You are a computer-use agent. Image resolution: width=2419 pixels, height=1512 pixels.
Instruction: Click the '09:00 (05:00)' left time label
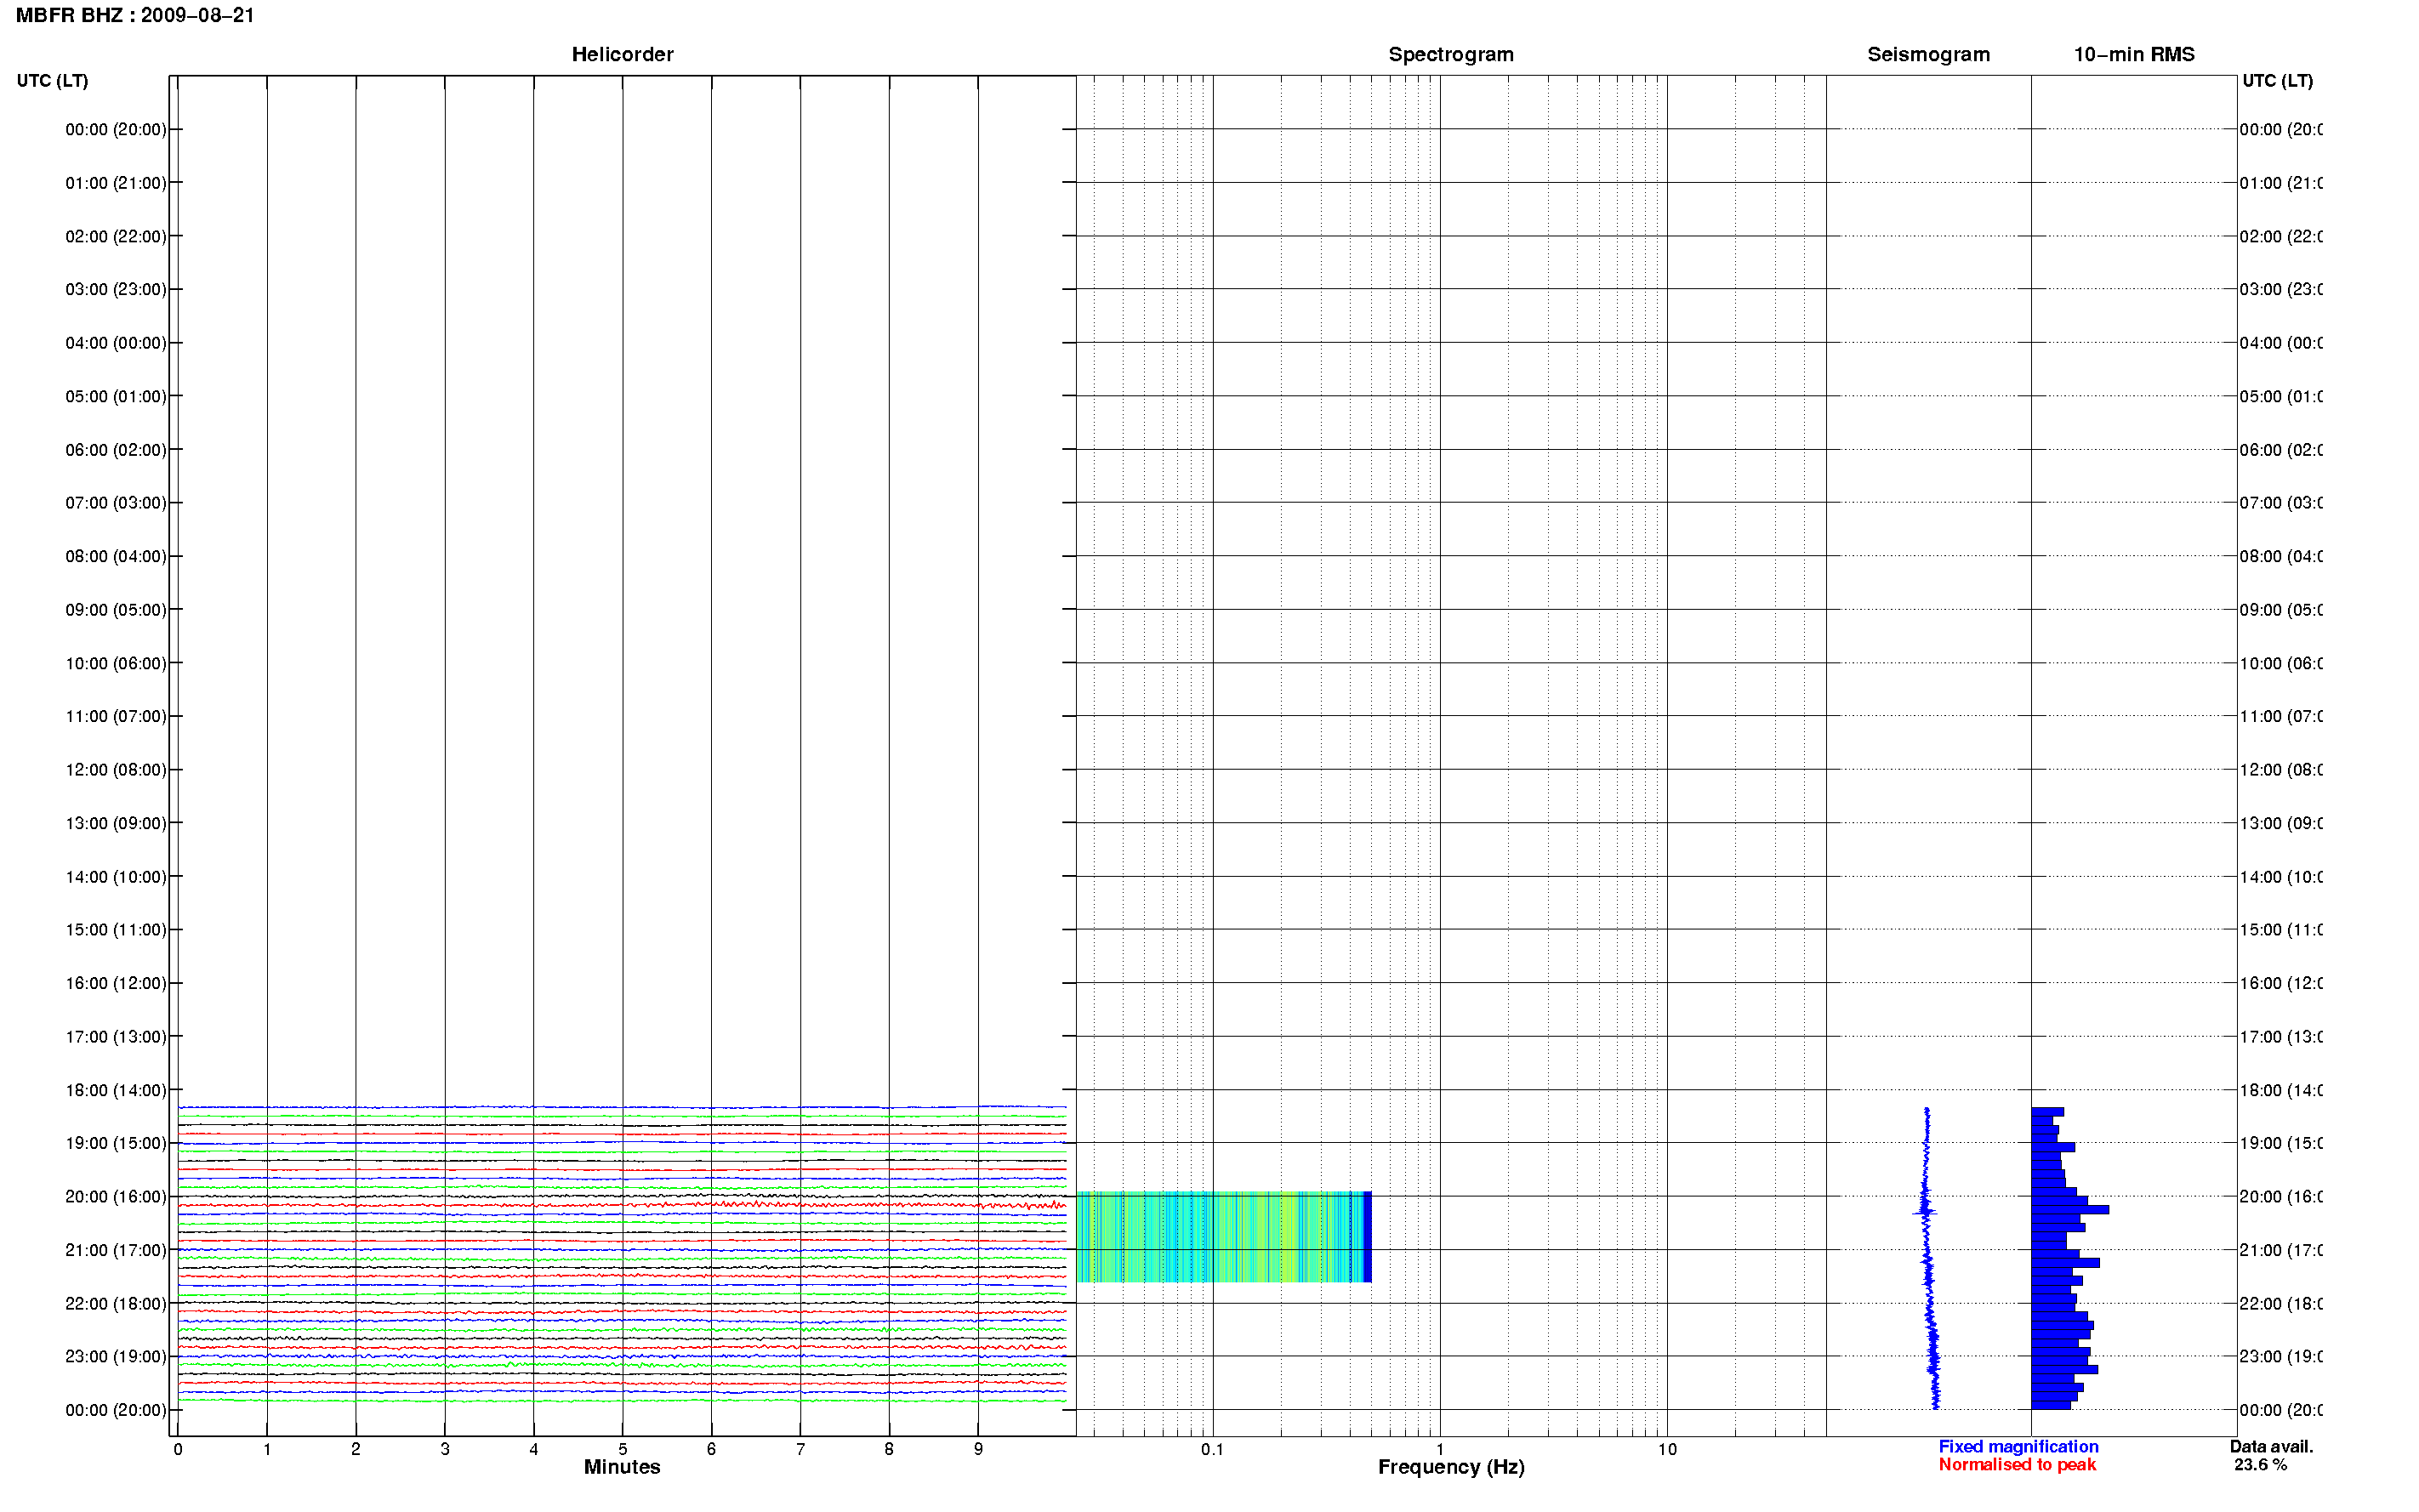pos(116,609)
